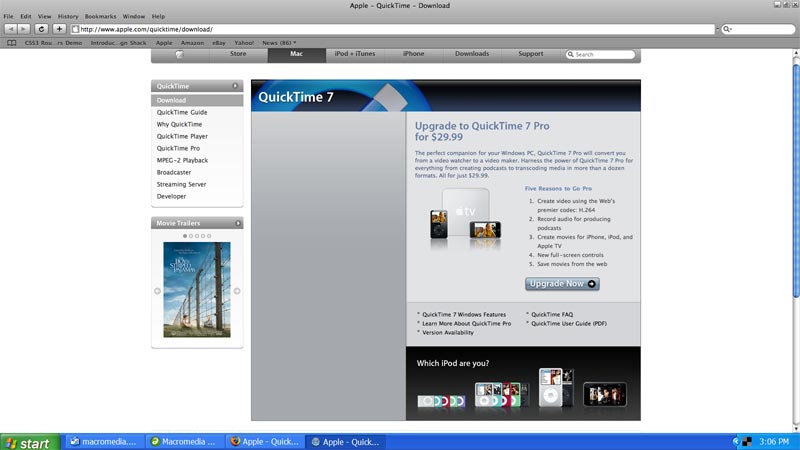
Task: Open Version Availability link
Action: (x=447, y=333)
